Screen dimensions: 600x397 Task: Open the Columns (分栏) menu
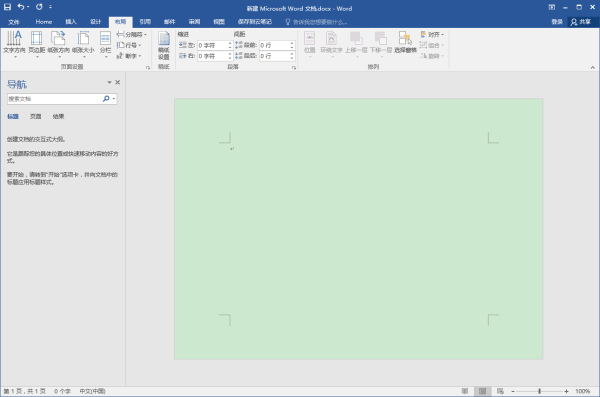pos(105,44)
